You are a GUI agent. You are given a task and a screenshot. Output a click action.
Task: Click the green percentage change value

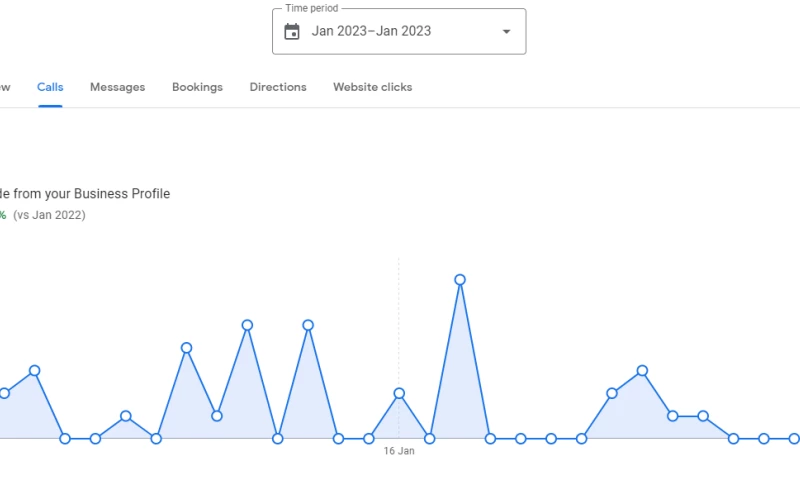tap(3, 215)
